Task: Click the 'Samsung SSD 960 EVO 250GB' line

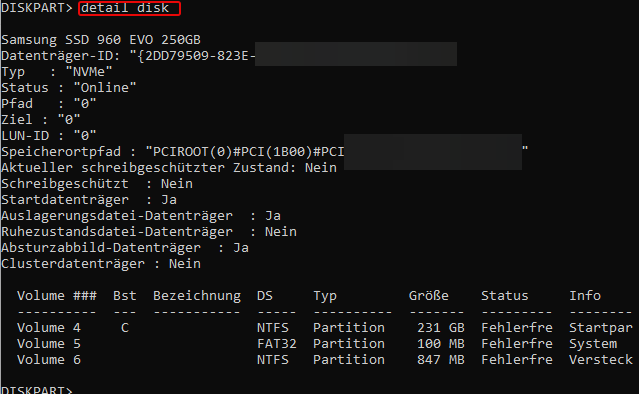Action: click(x=101, y=40)
